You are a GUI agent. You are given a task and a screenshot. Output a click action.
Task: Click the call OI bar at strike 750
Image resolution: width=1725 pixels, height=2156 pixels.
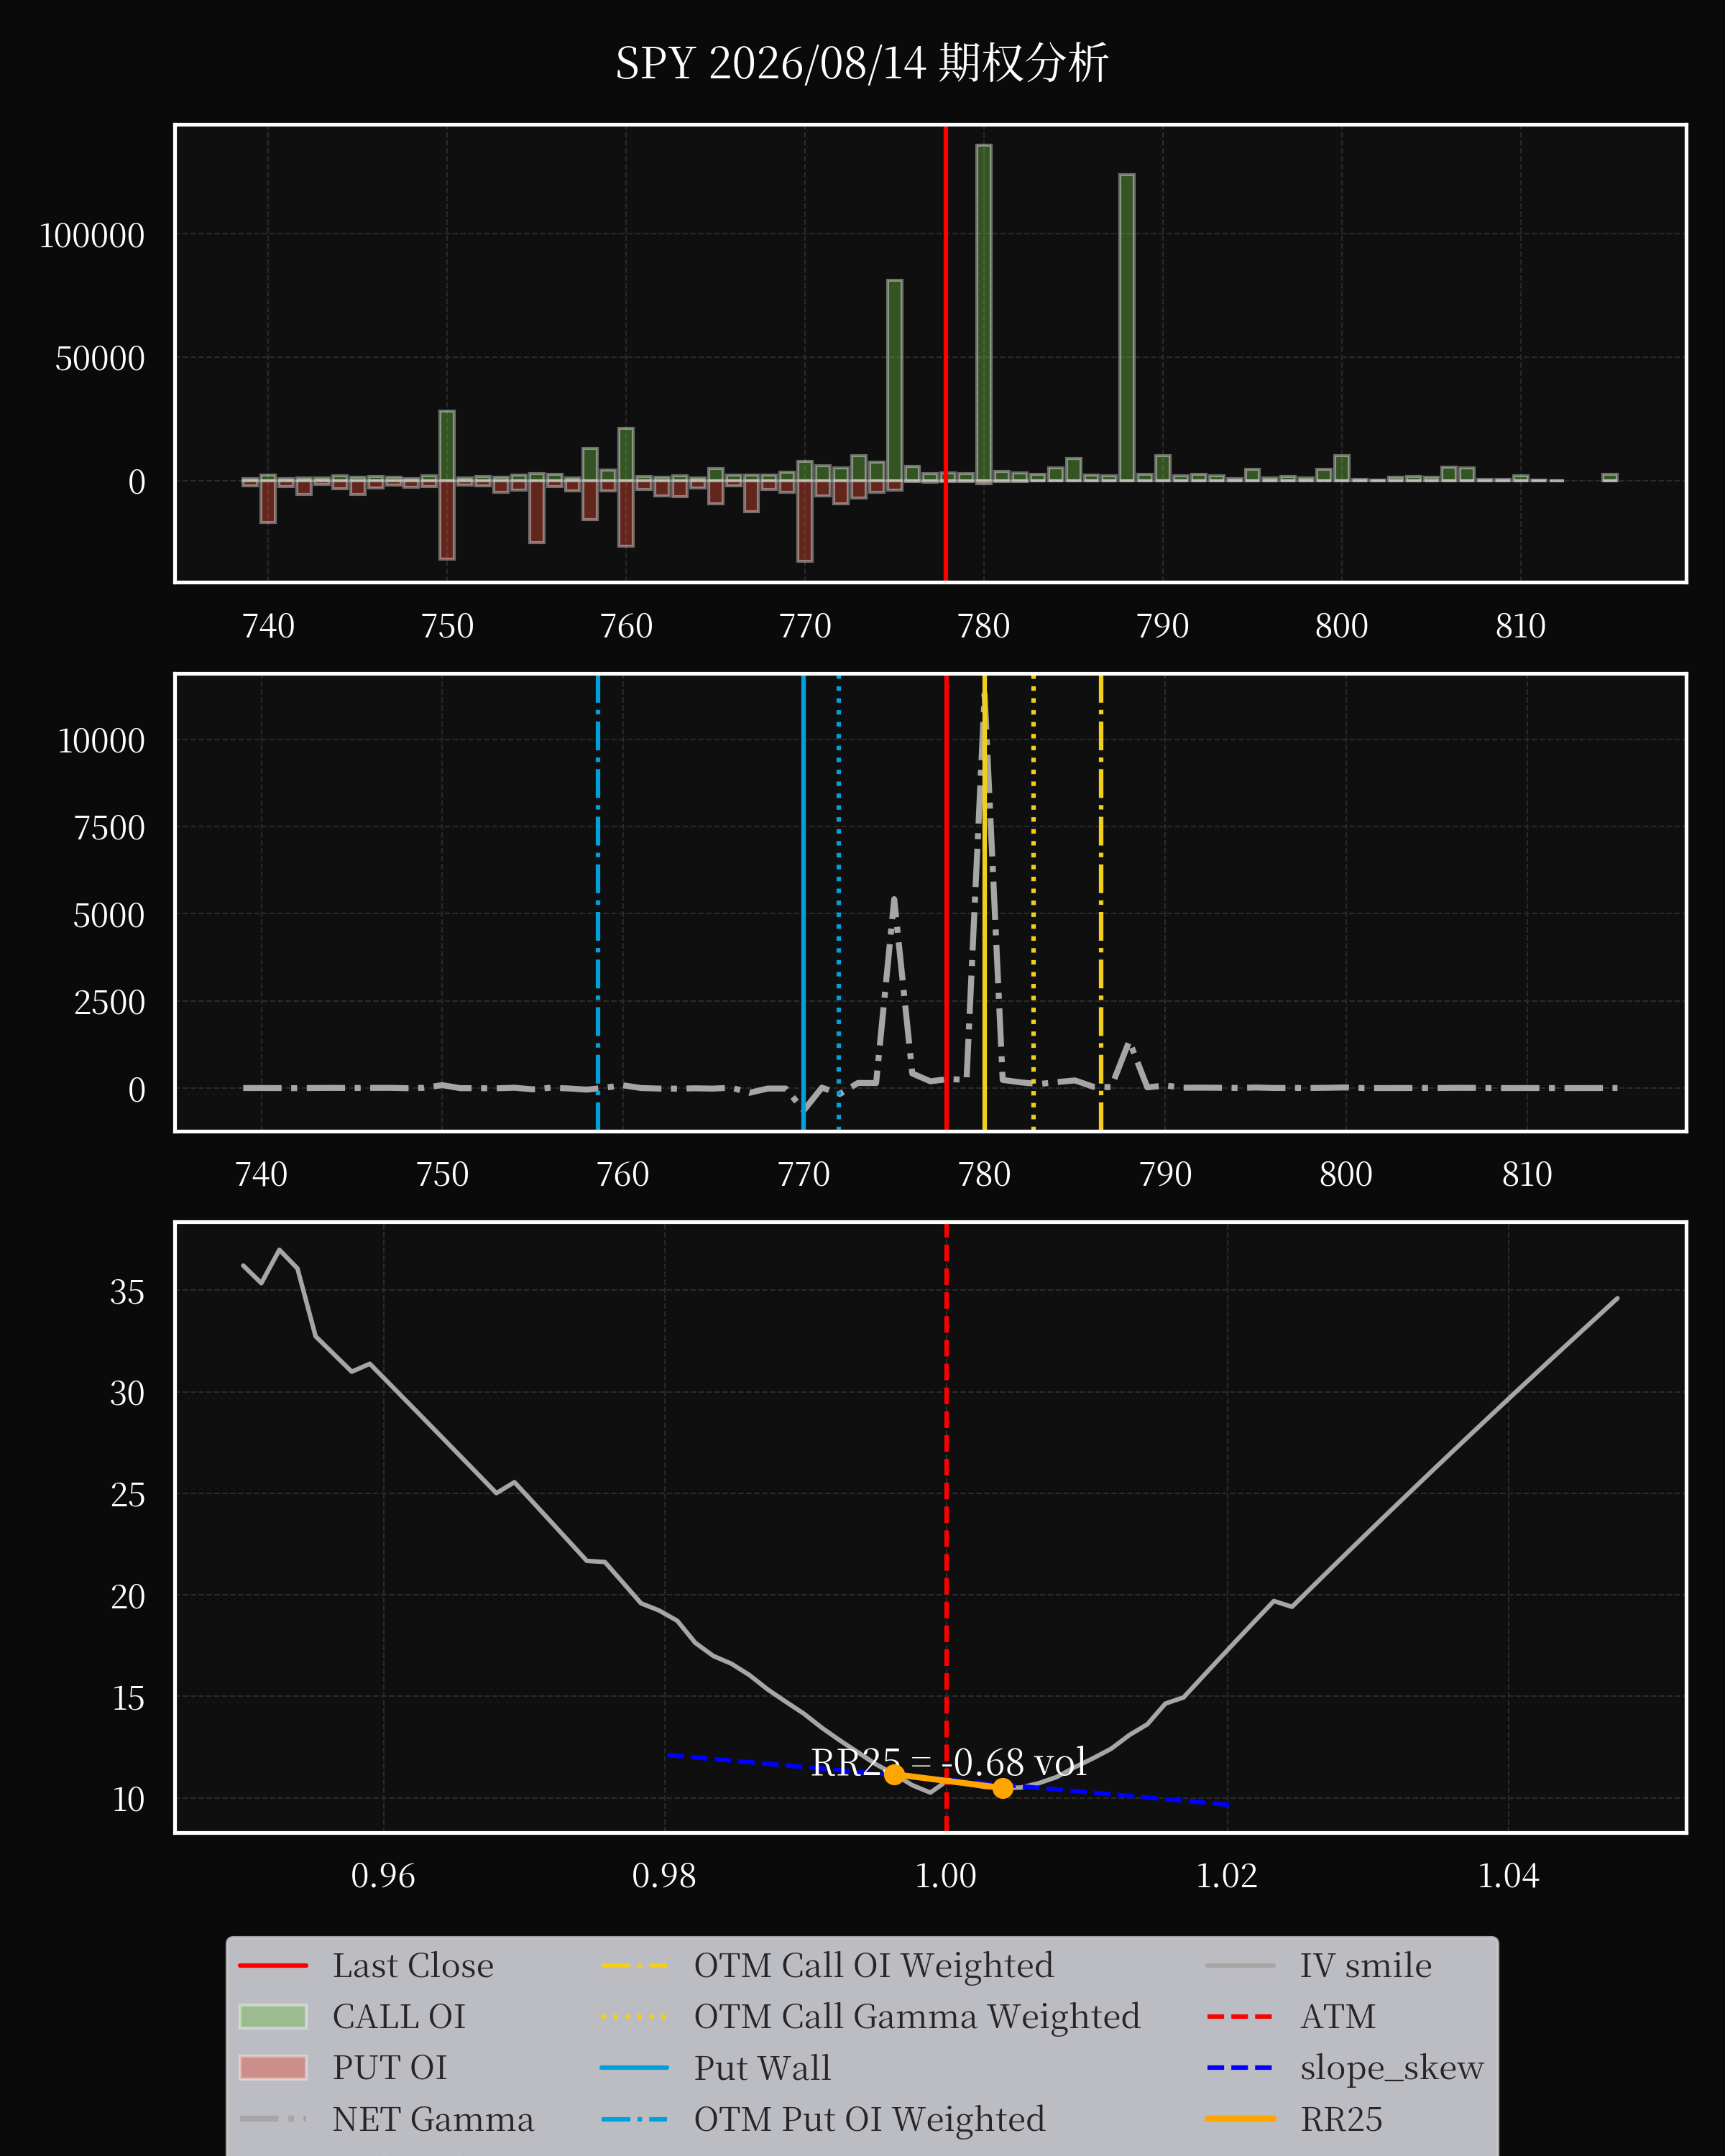point(447,446)
